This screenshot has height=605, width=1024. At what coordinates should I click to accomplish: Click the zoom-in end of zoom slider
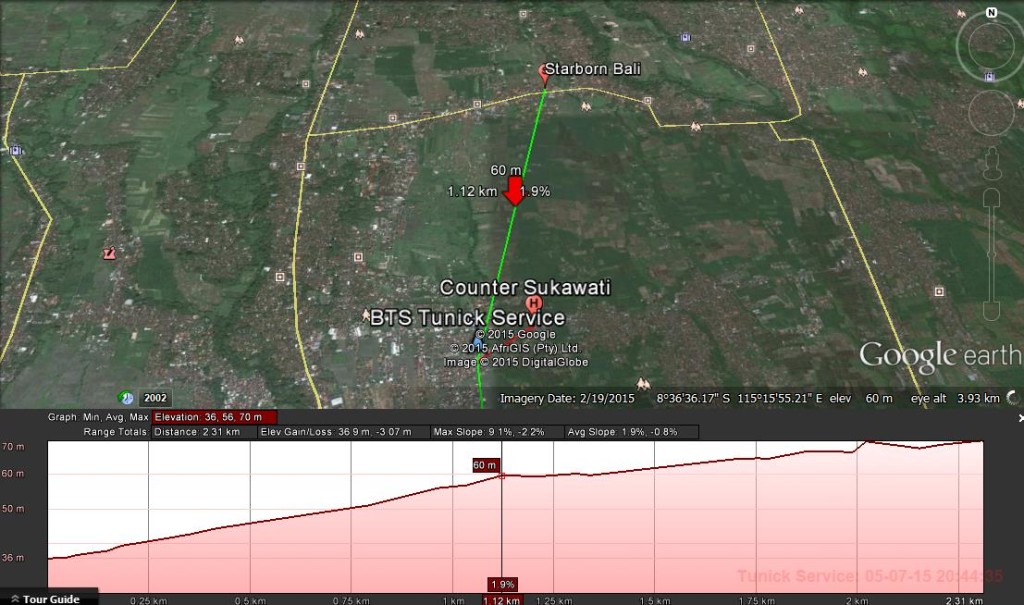[992, 196]
